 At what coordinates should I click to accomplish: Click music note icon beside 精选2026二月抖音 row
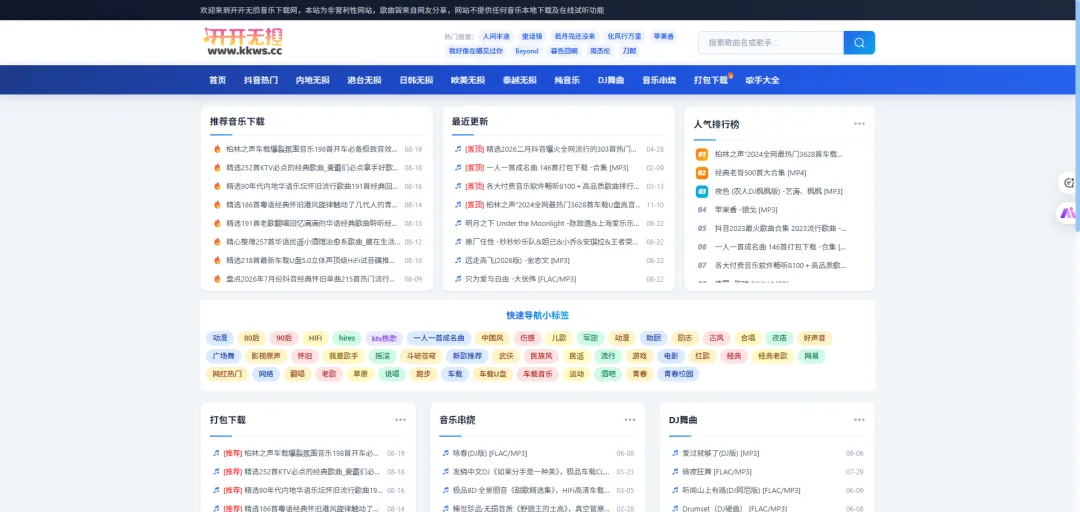(458, 149)
